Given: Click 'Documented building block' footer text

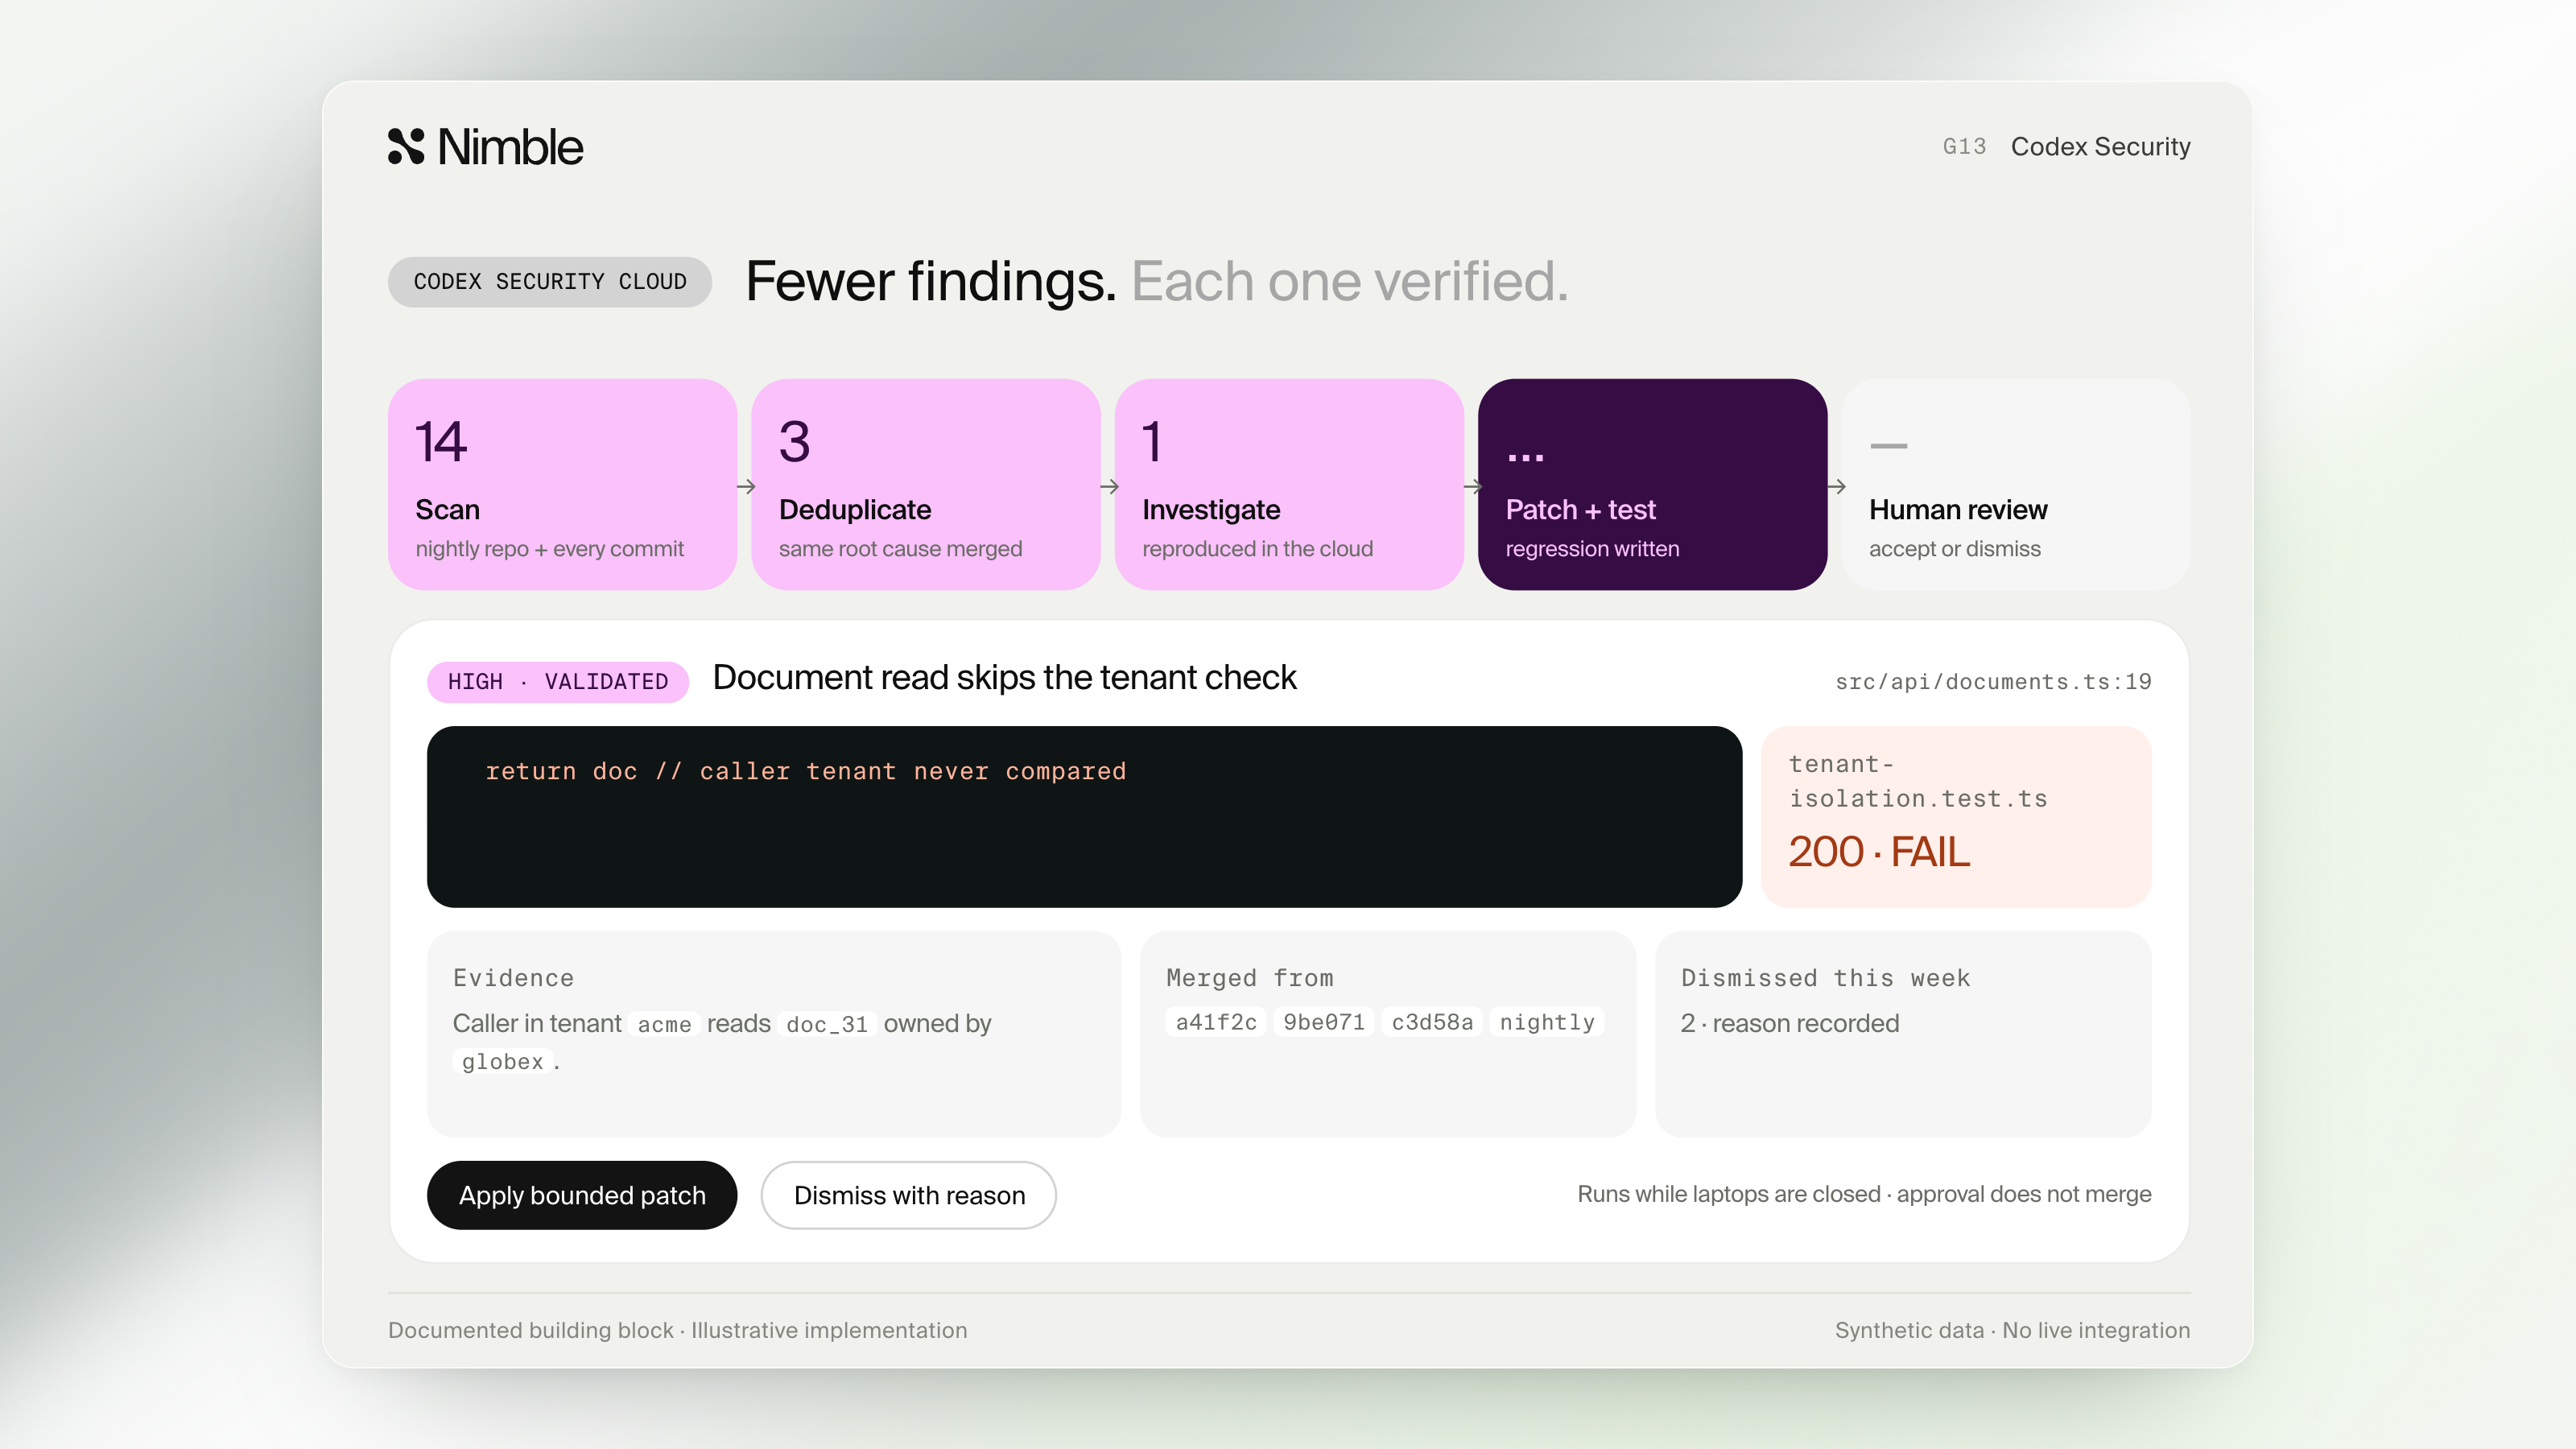Looking at the screenshot, I should (x=530, y=1330).
